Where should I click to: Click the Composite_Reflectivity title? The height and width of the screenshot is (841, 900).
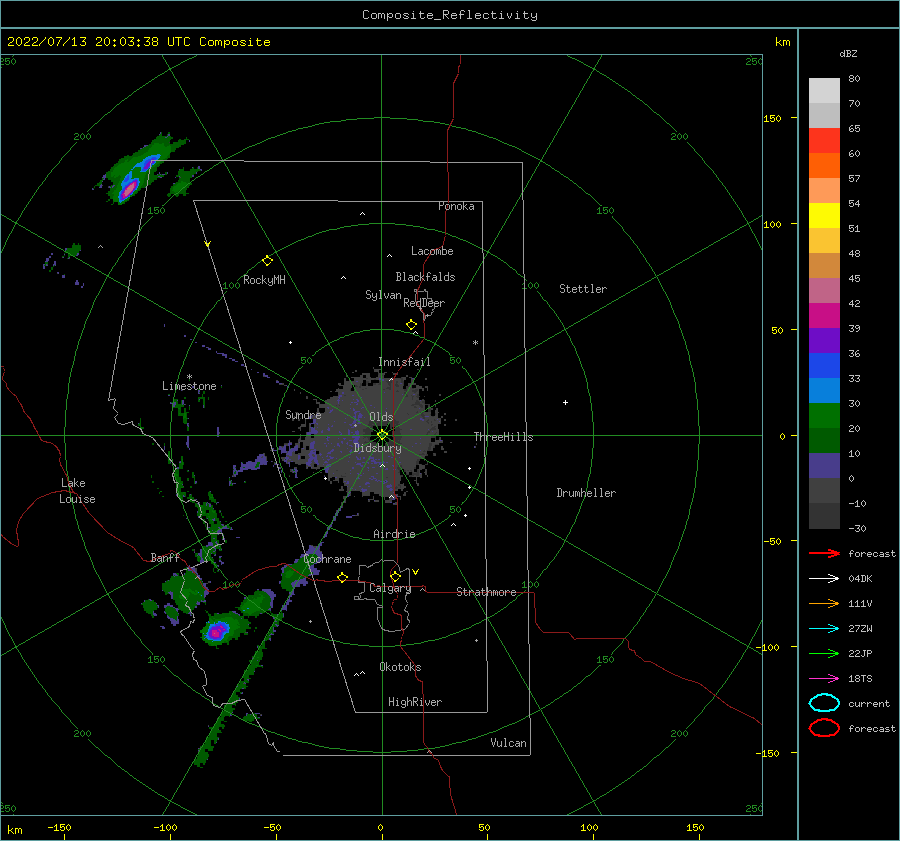tap(450, 15)
